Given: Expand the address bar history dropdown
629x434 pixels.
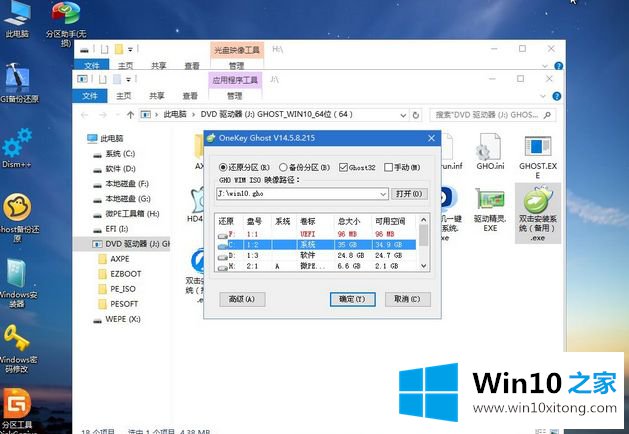Looking at the screenshot, I should pyautogui.click(x=403, y=115).
